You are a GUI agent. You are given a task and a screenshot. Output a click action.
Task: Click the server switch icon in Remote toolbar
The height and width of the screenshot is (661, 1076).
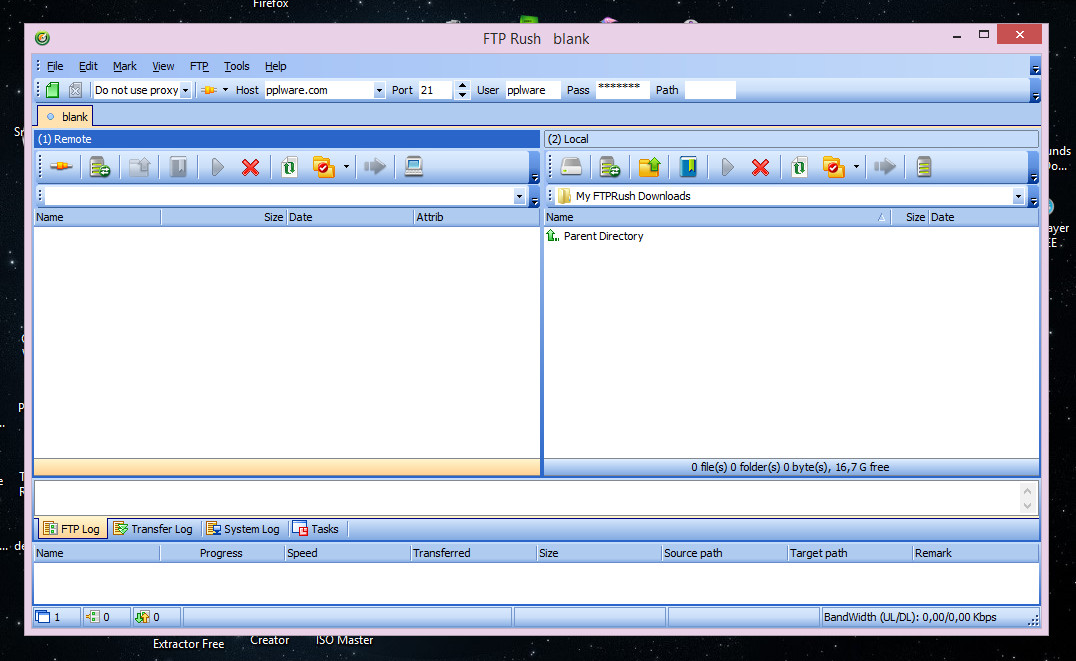(100, 167)
